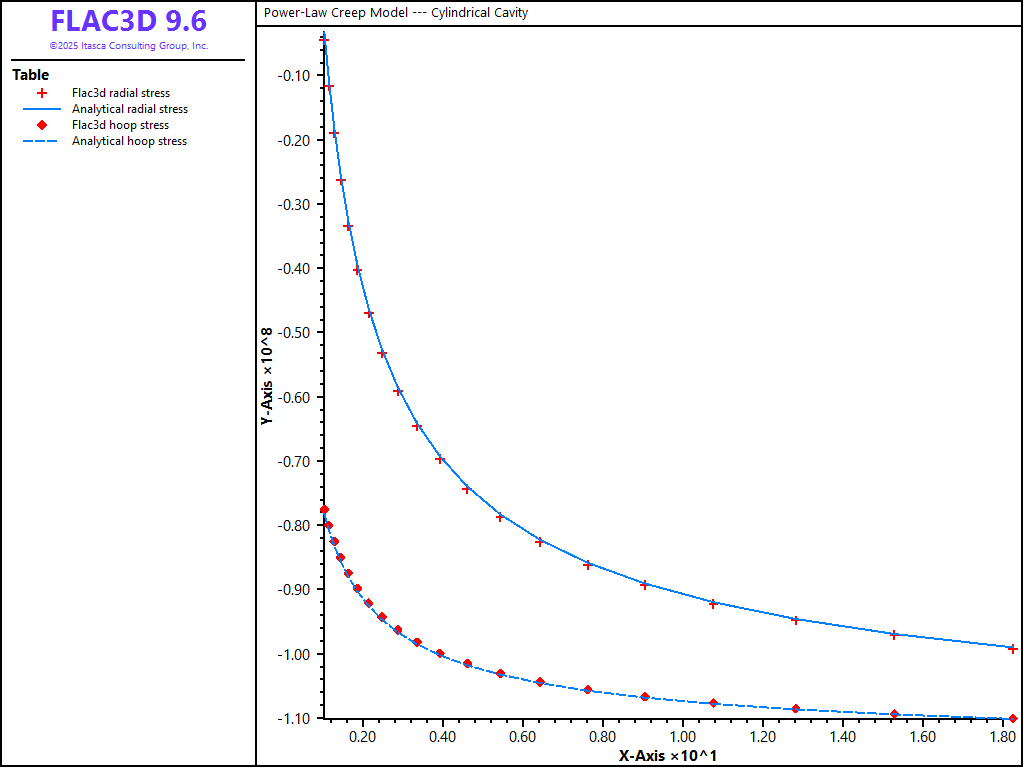Click the rightmost red plus radial stress point
Image resolution: width=1024 pixels, height=768 pixels.
[1012, 649]
